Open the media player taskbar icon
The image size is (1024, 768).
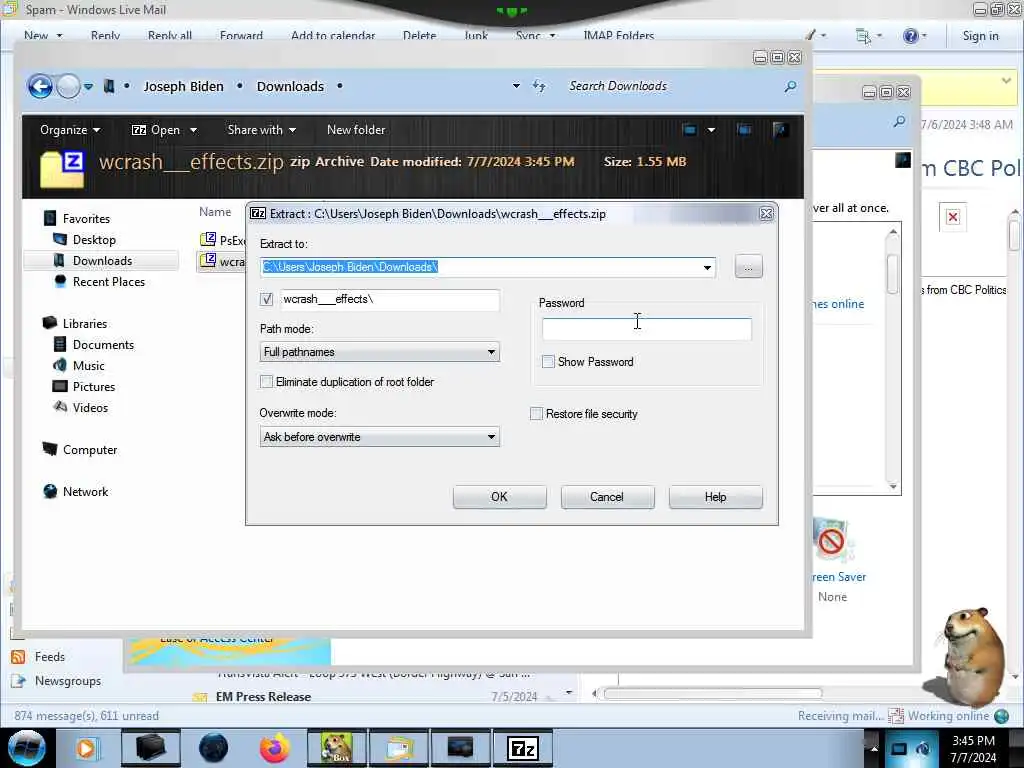pos(86,748)
